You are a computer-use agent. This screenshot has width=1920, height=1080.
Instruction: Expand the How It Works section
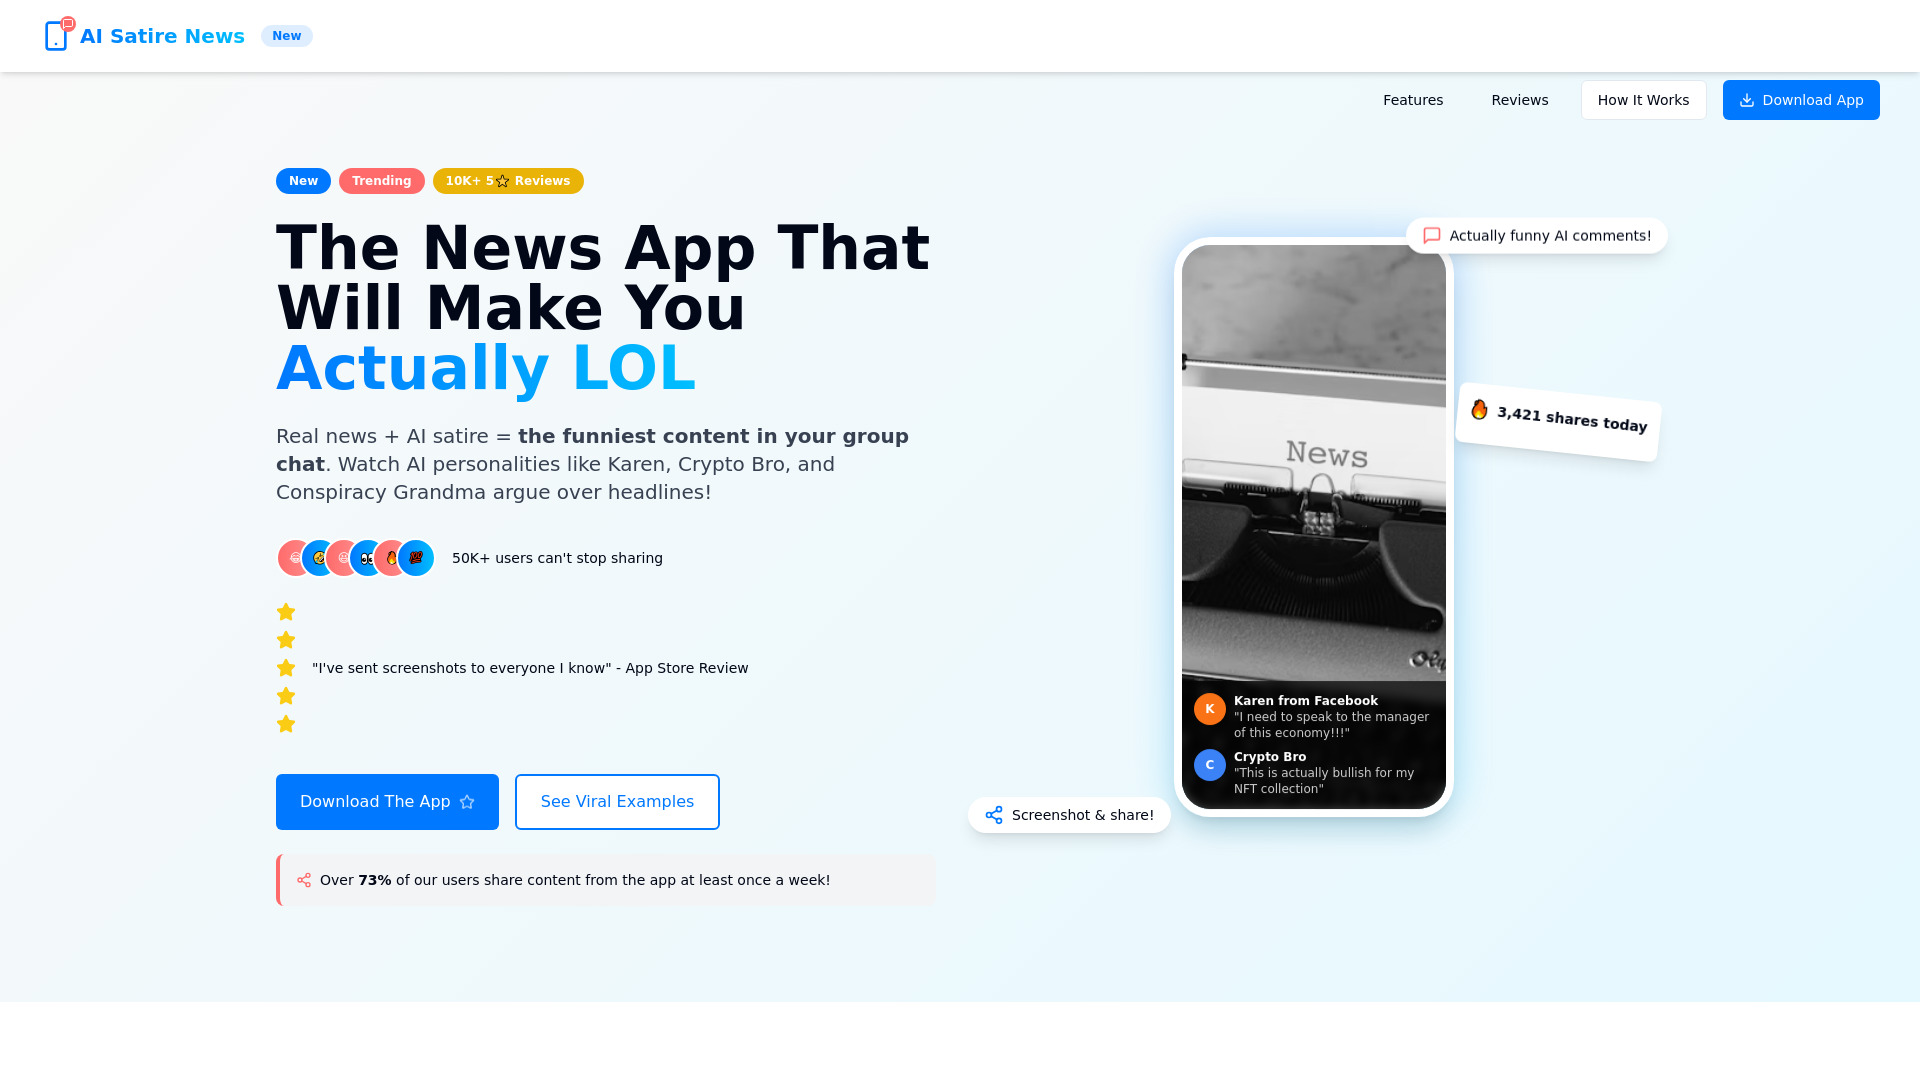[1643, 99]
